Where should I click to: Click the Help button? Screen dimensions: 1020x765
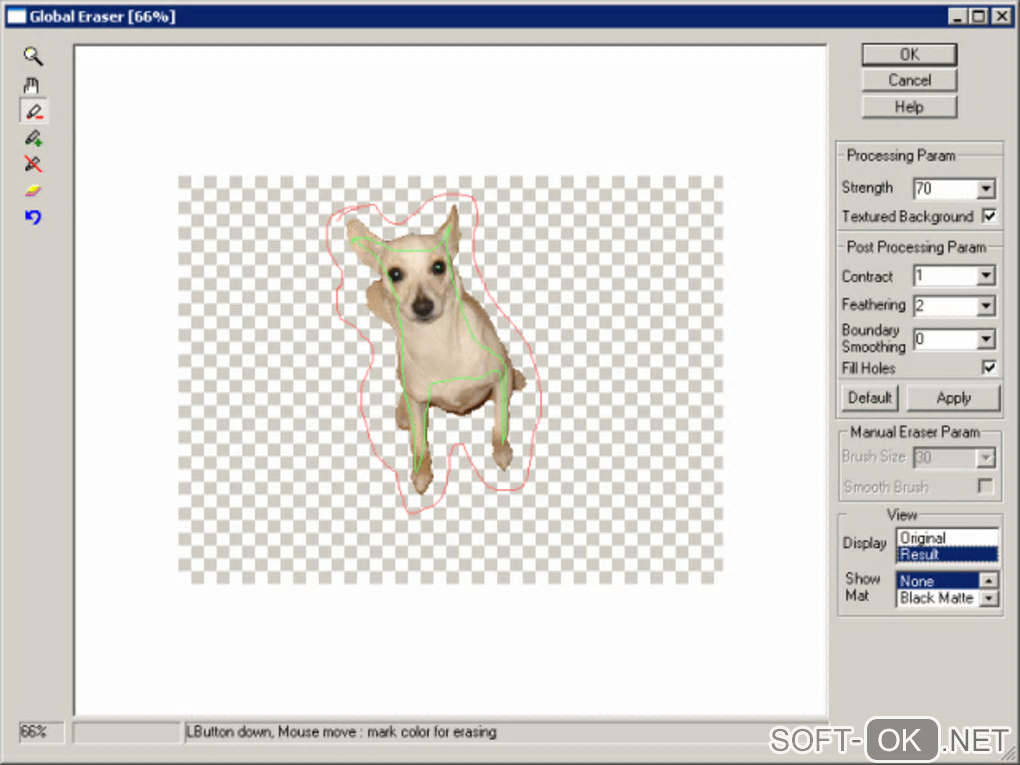coord(909,107)
